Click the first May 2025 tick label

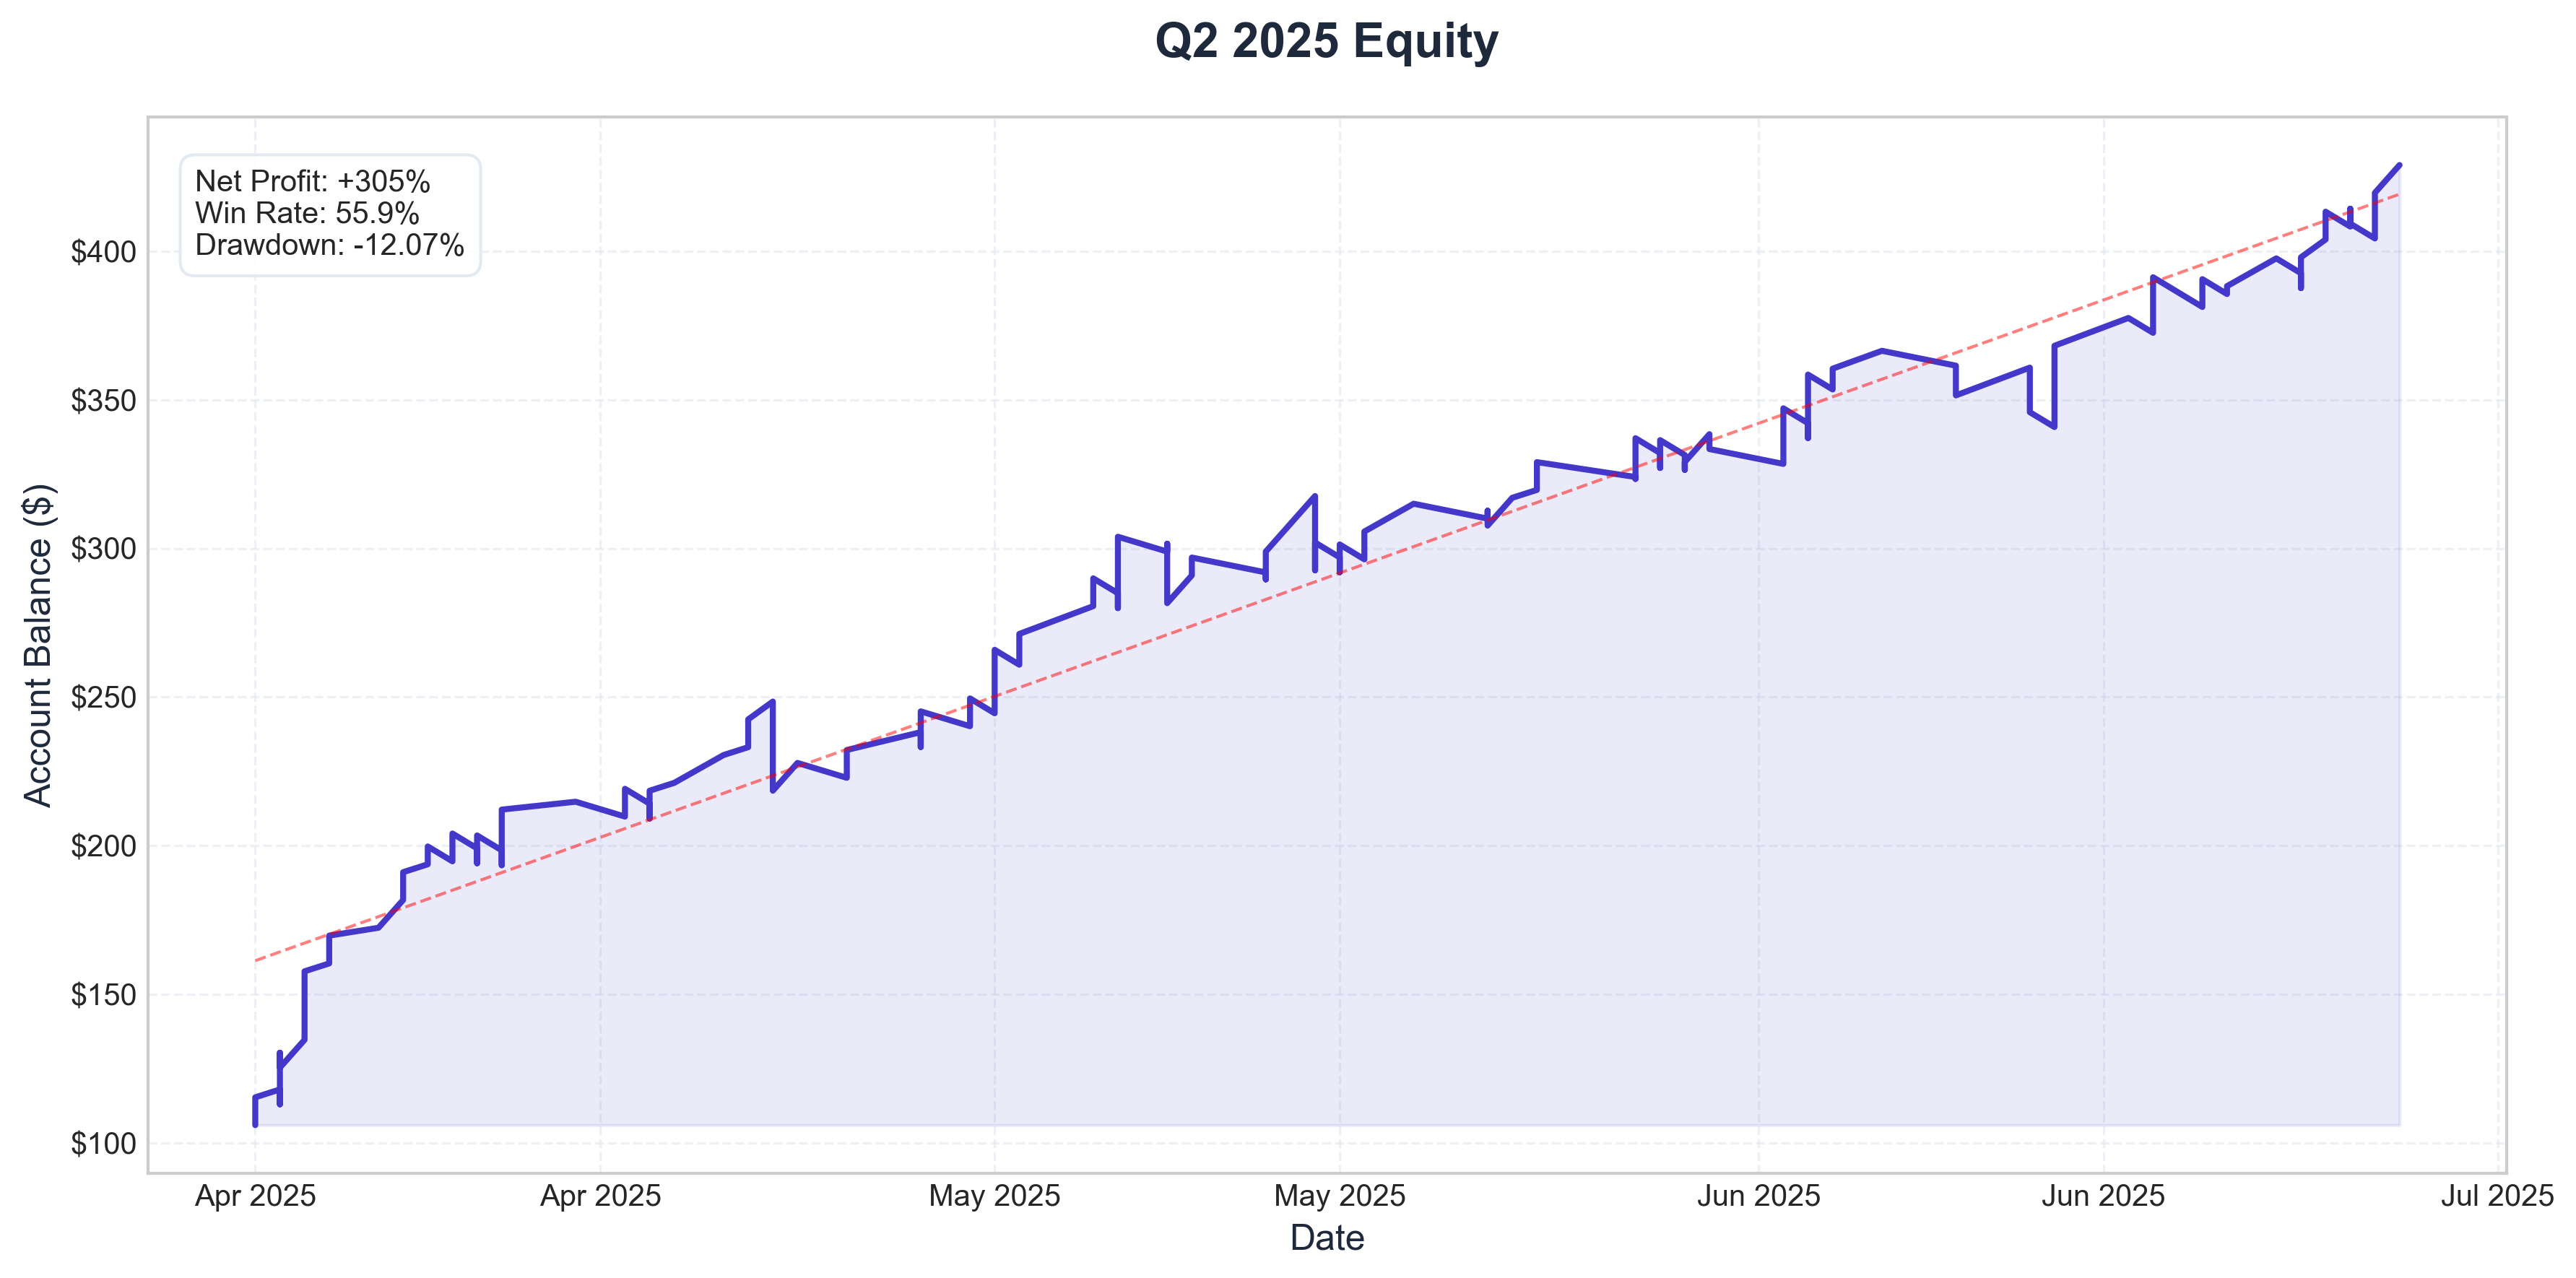(994, 1196)
